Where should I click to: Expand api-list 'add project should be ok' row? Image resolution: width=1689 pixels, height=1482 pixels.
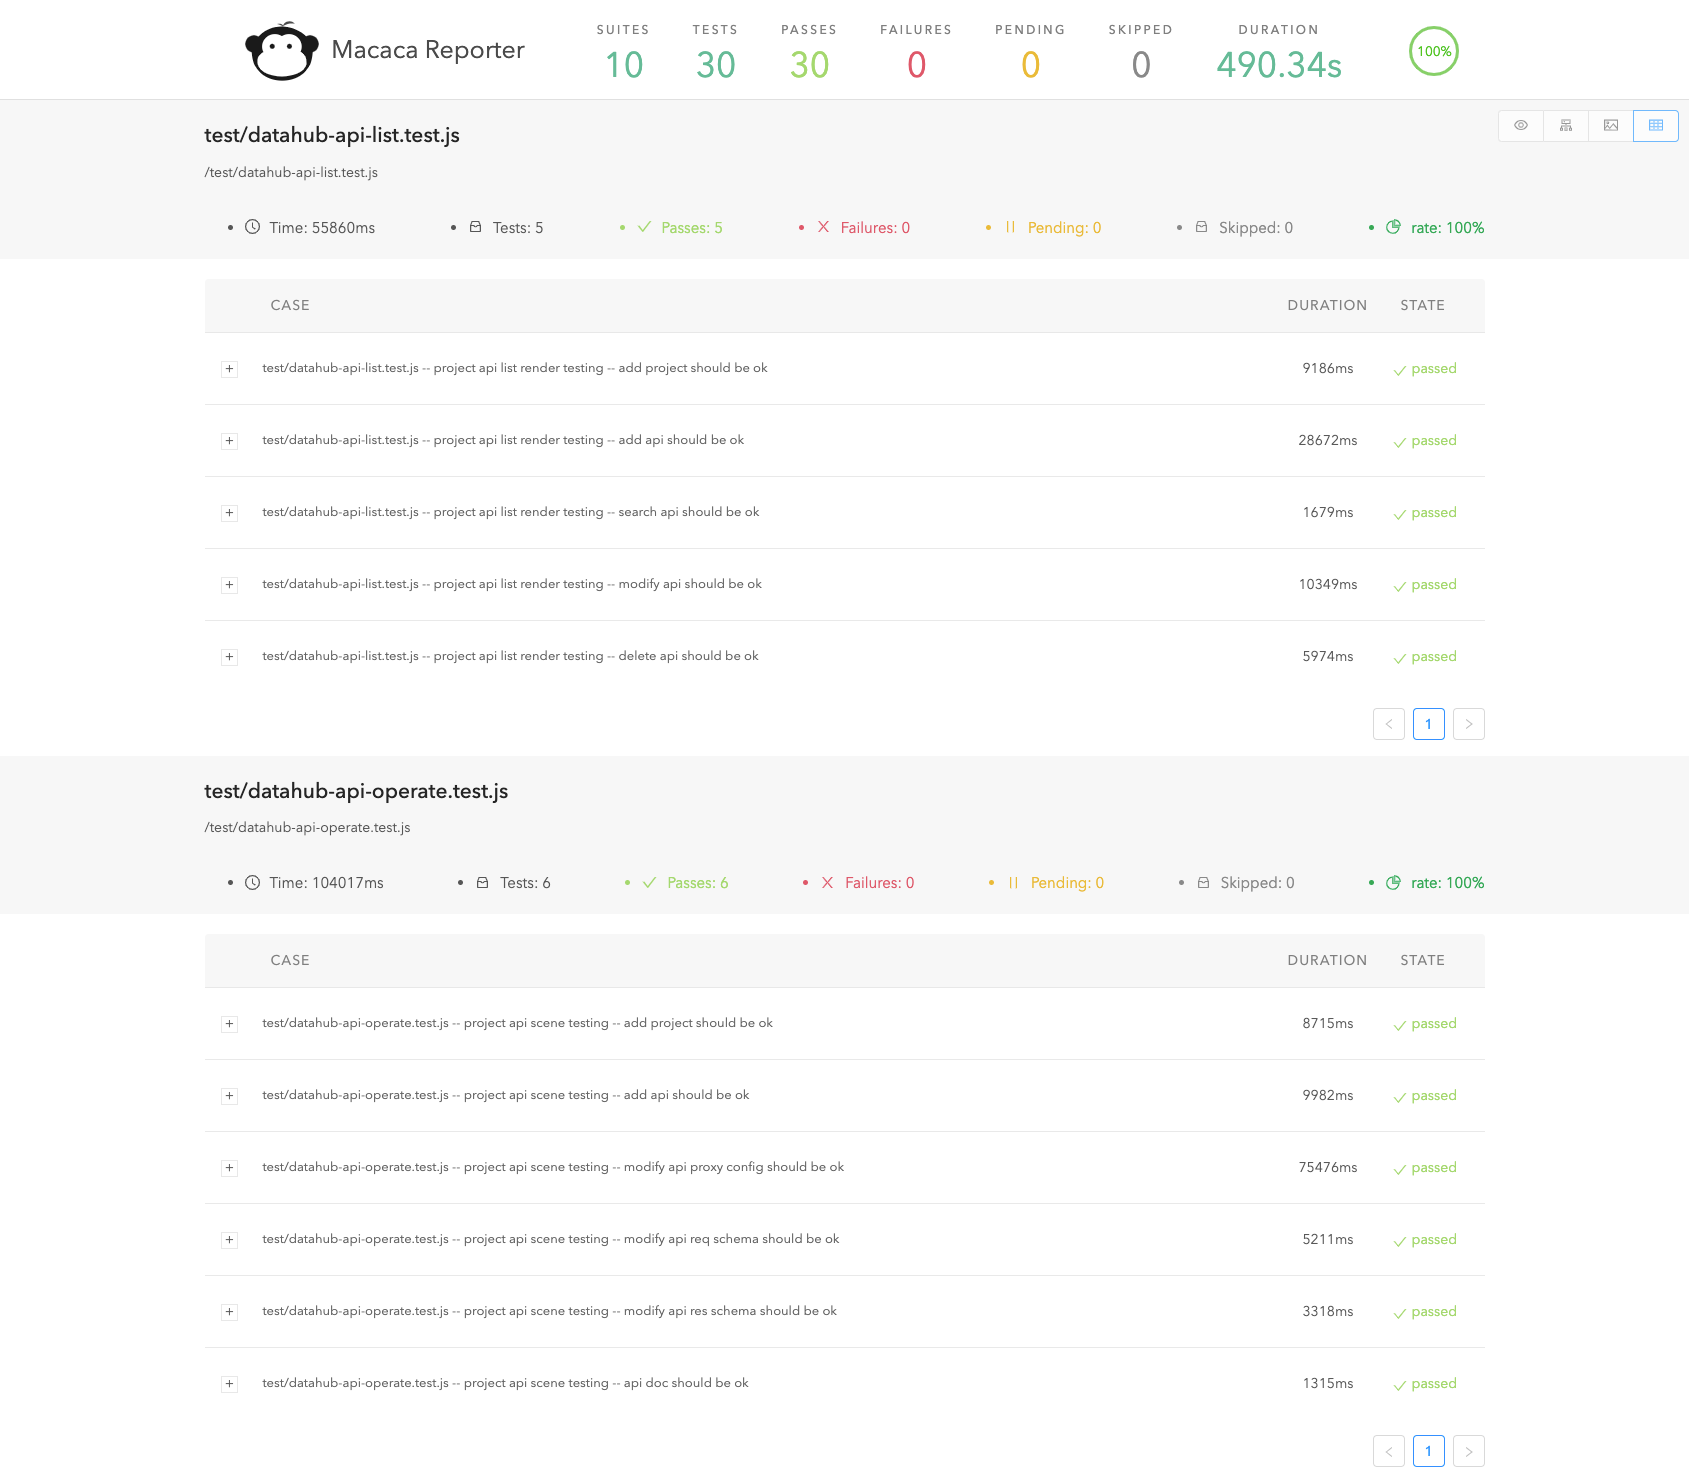229,369
